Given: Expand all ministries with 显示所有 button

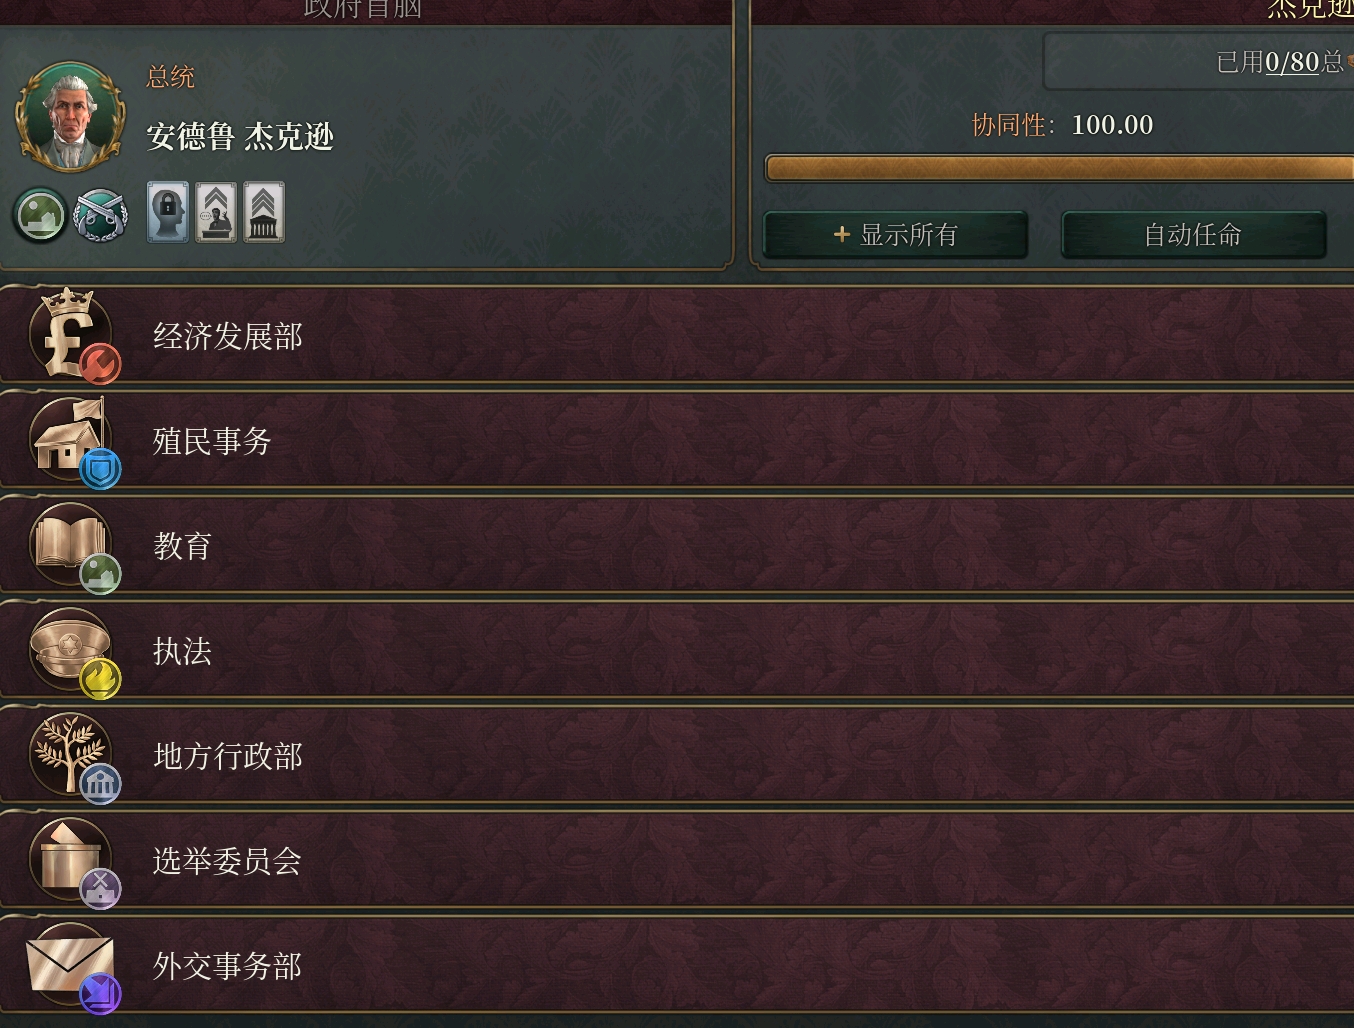Looking at the screenshot, I should point(896,235).
